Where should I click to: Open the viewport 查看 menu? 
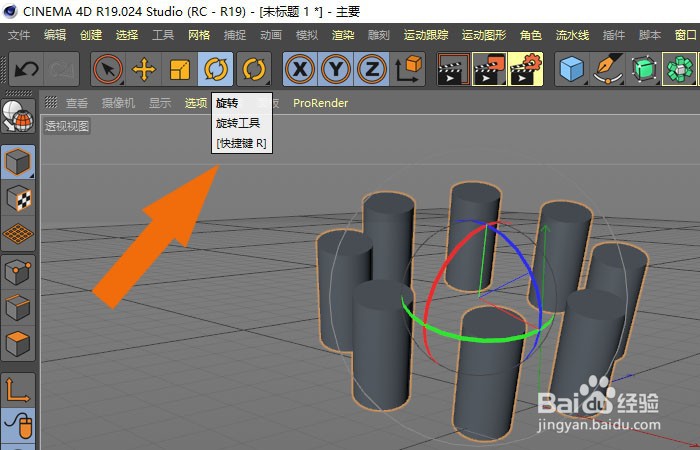pos(77,103)
